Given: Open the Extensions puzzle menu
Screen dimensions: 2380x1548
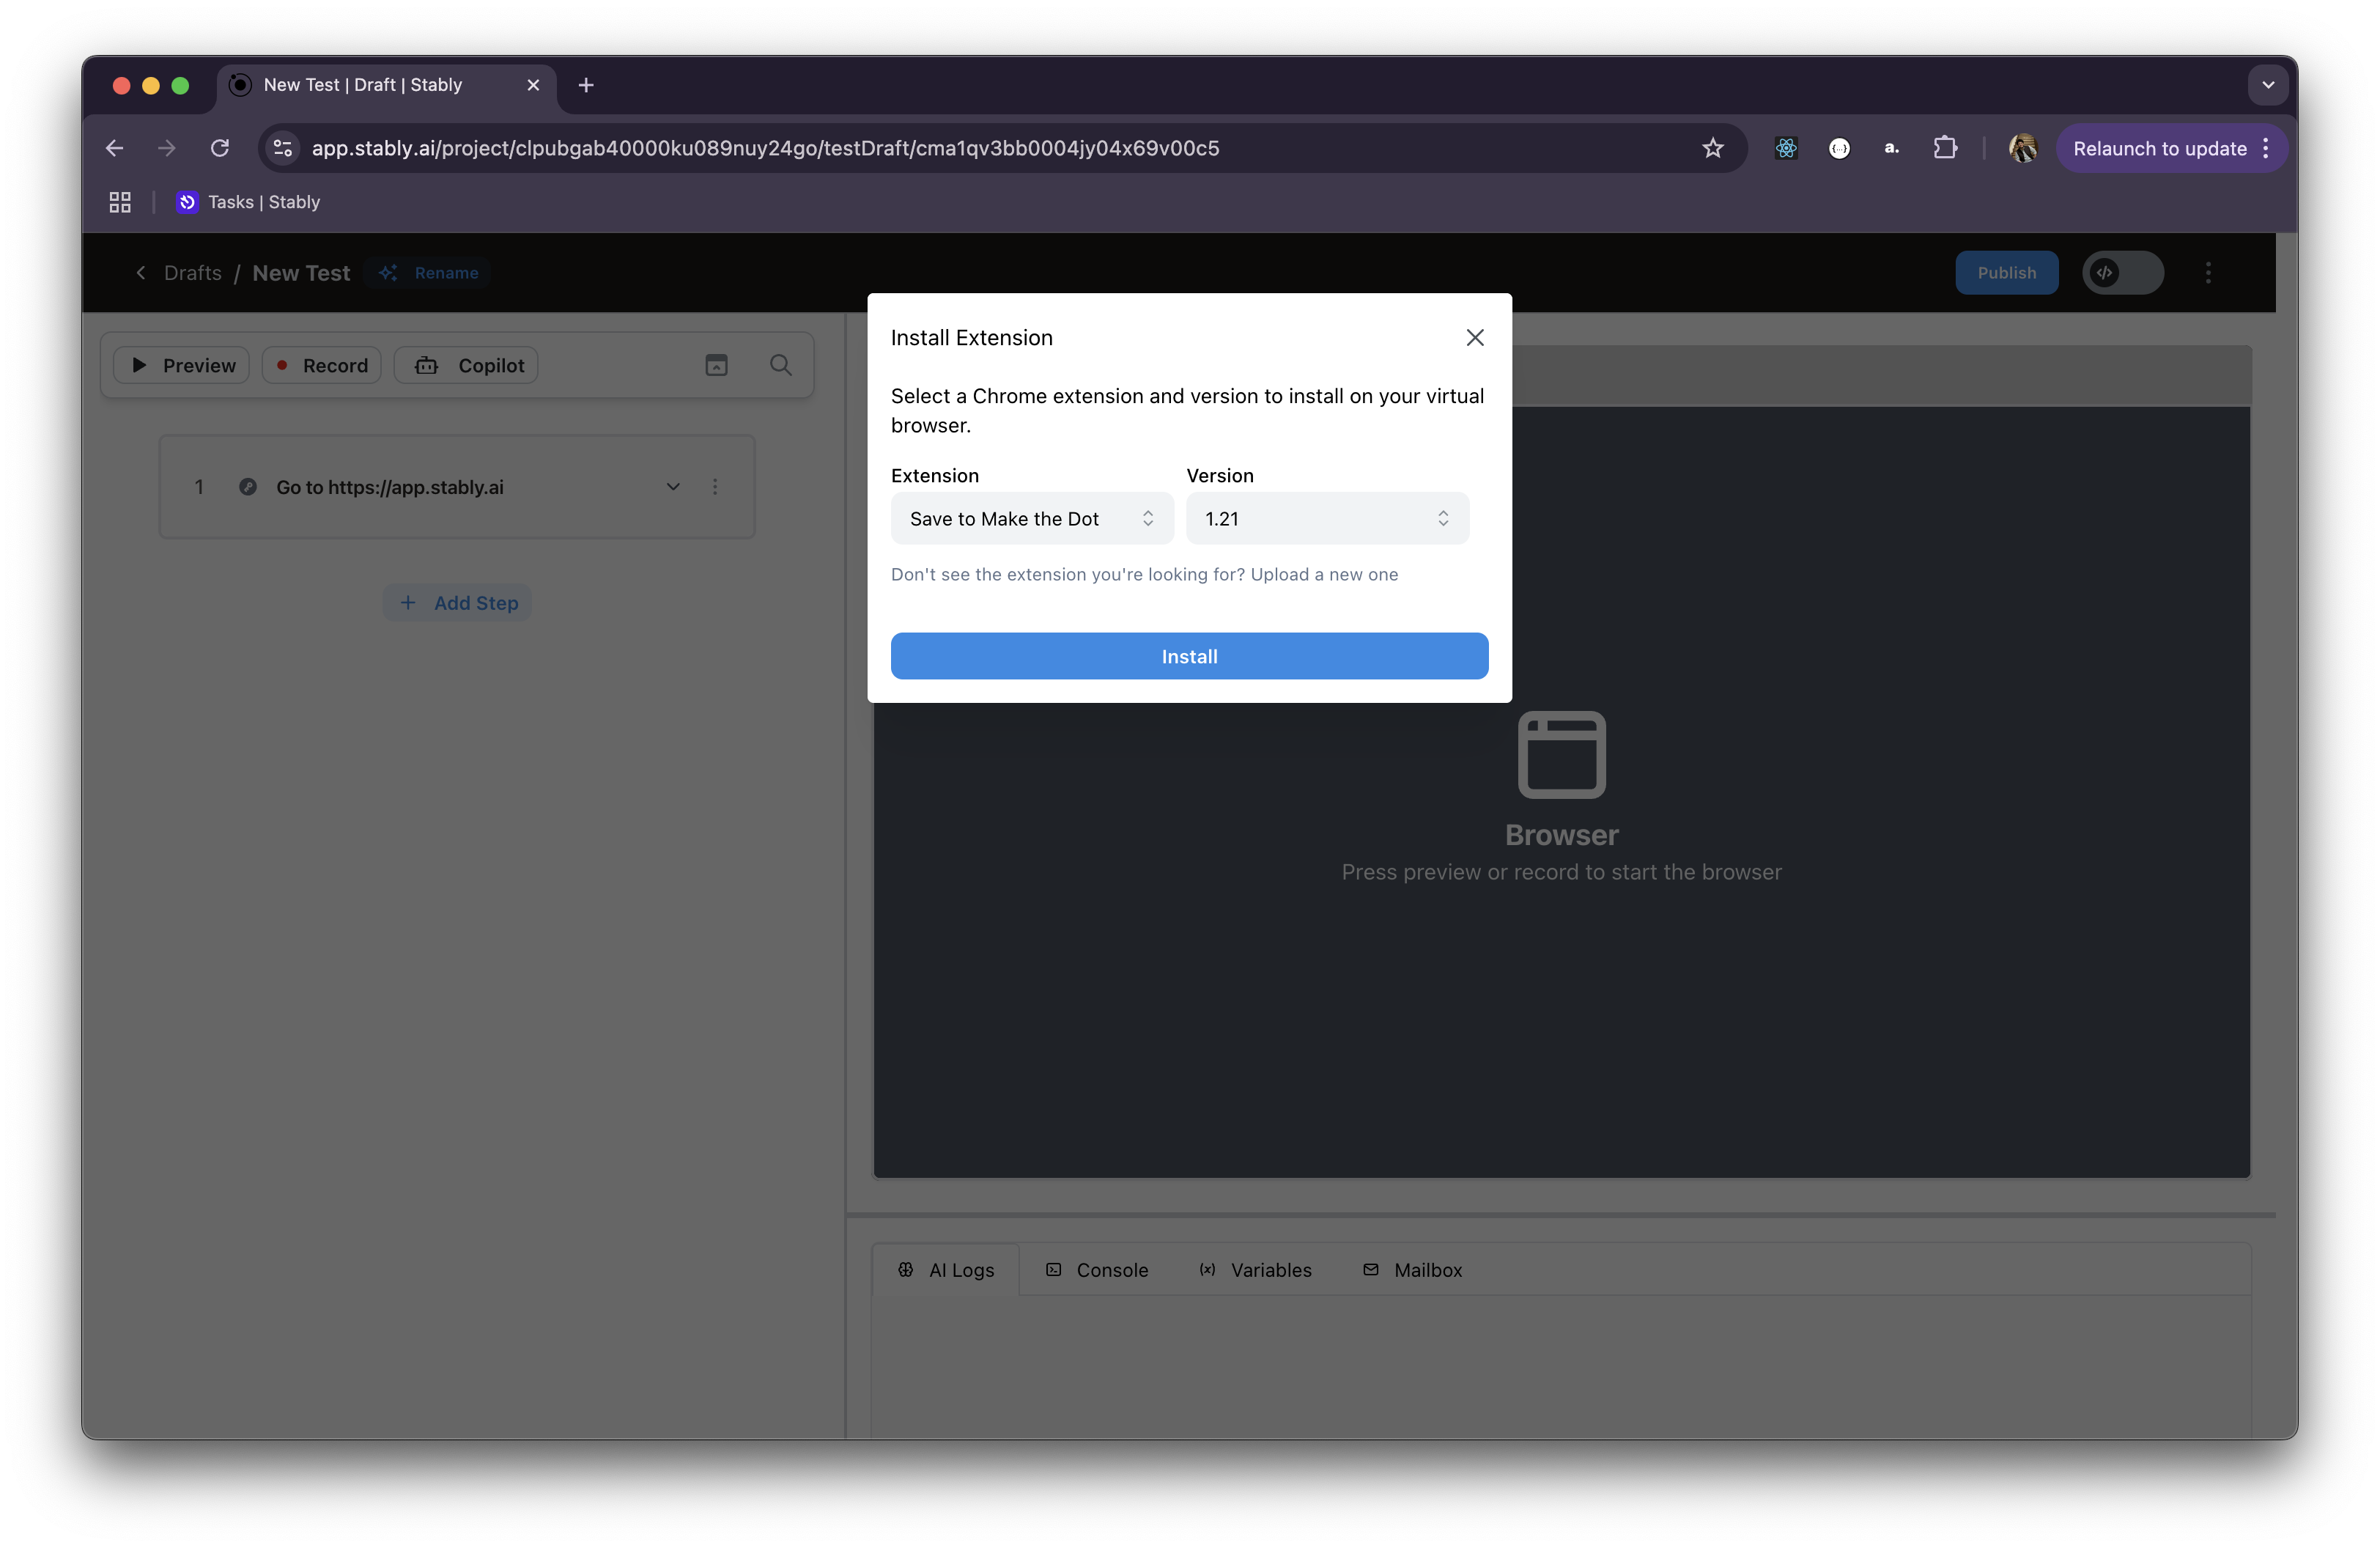Looking at the screenshot, I should coord(1945,148).
